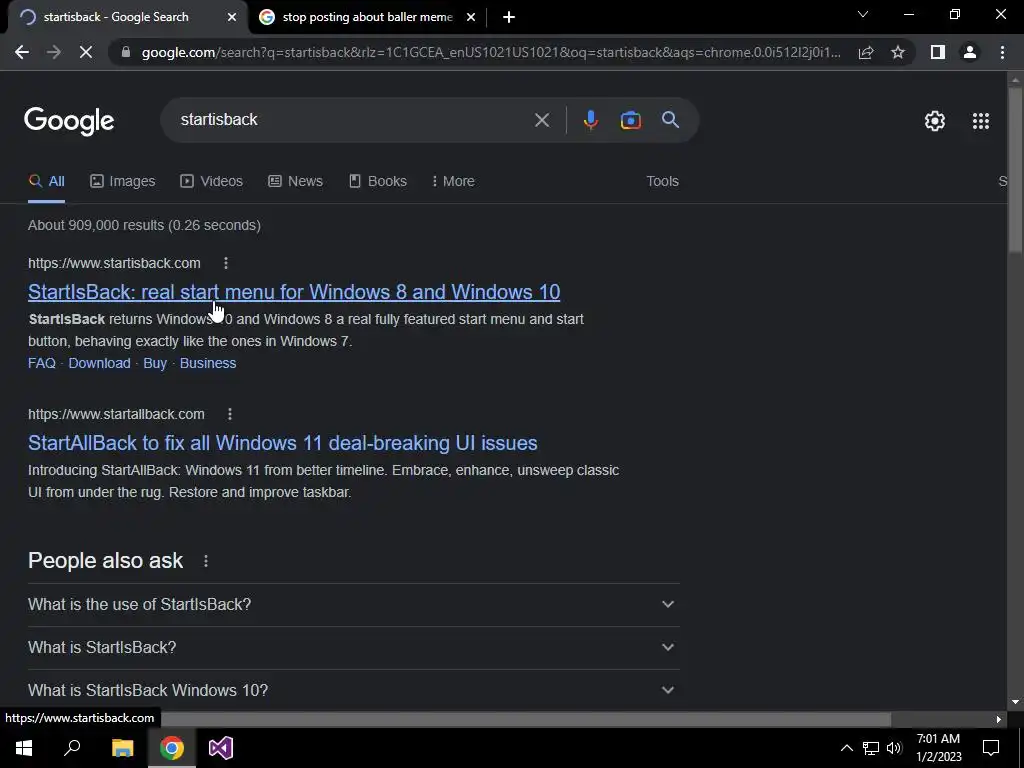Expand the What is StartIsBack? question
1024x768 pixels.
353,648
